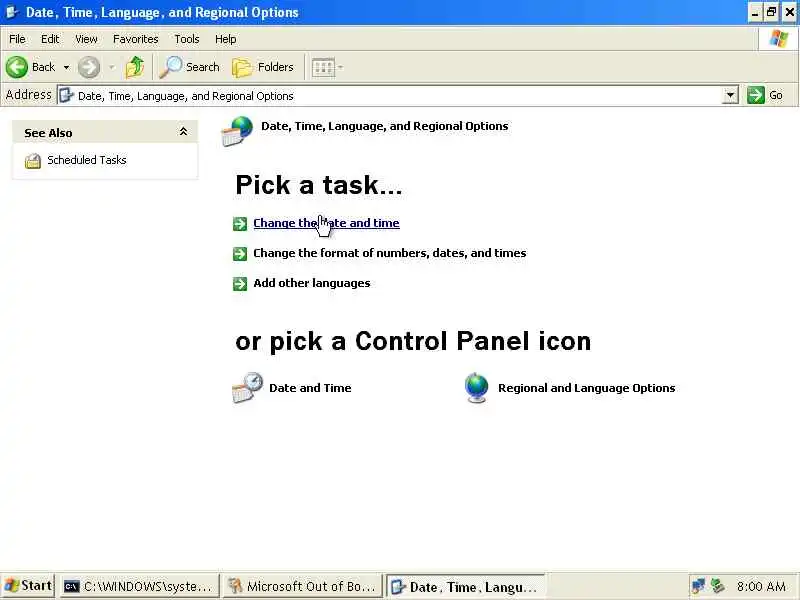The height and width of the screenshot is (600, 800).
Task: Open Regional and Language Options label
Action: tap(587, 388)
